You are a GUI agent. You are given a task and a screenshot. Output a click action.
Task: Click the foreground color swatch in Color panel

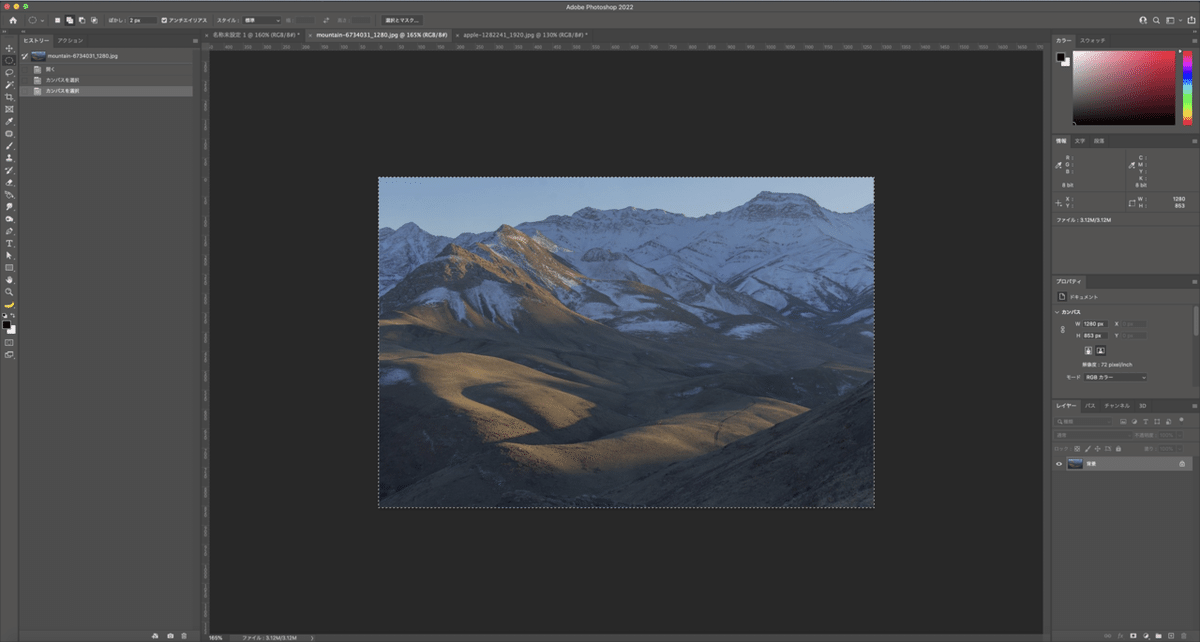coord(1060,57)
